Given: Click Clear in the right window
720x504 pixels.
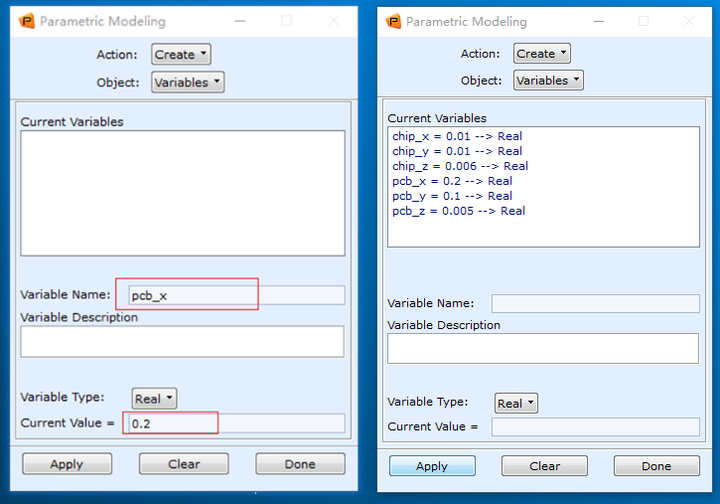Looking at the screenshot, I should [545, 466].
